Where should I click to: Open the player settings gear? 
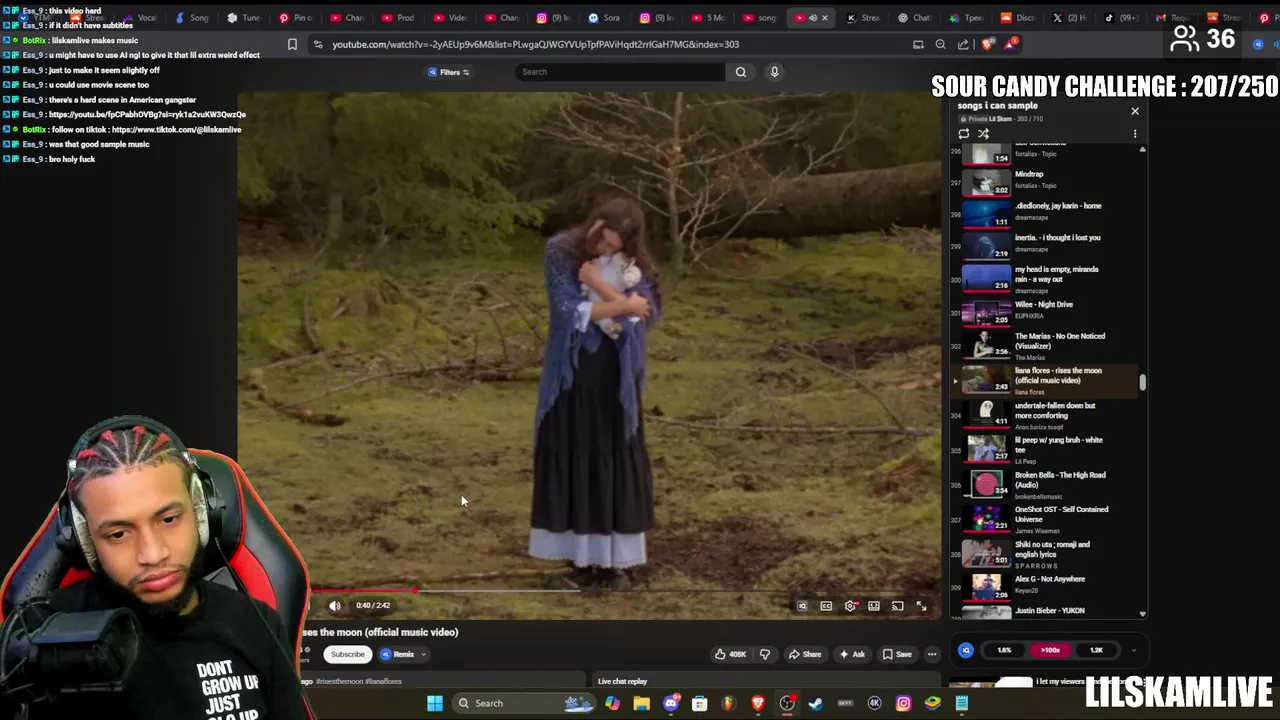click(x=850, y=606)
